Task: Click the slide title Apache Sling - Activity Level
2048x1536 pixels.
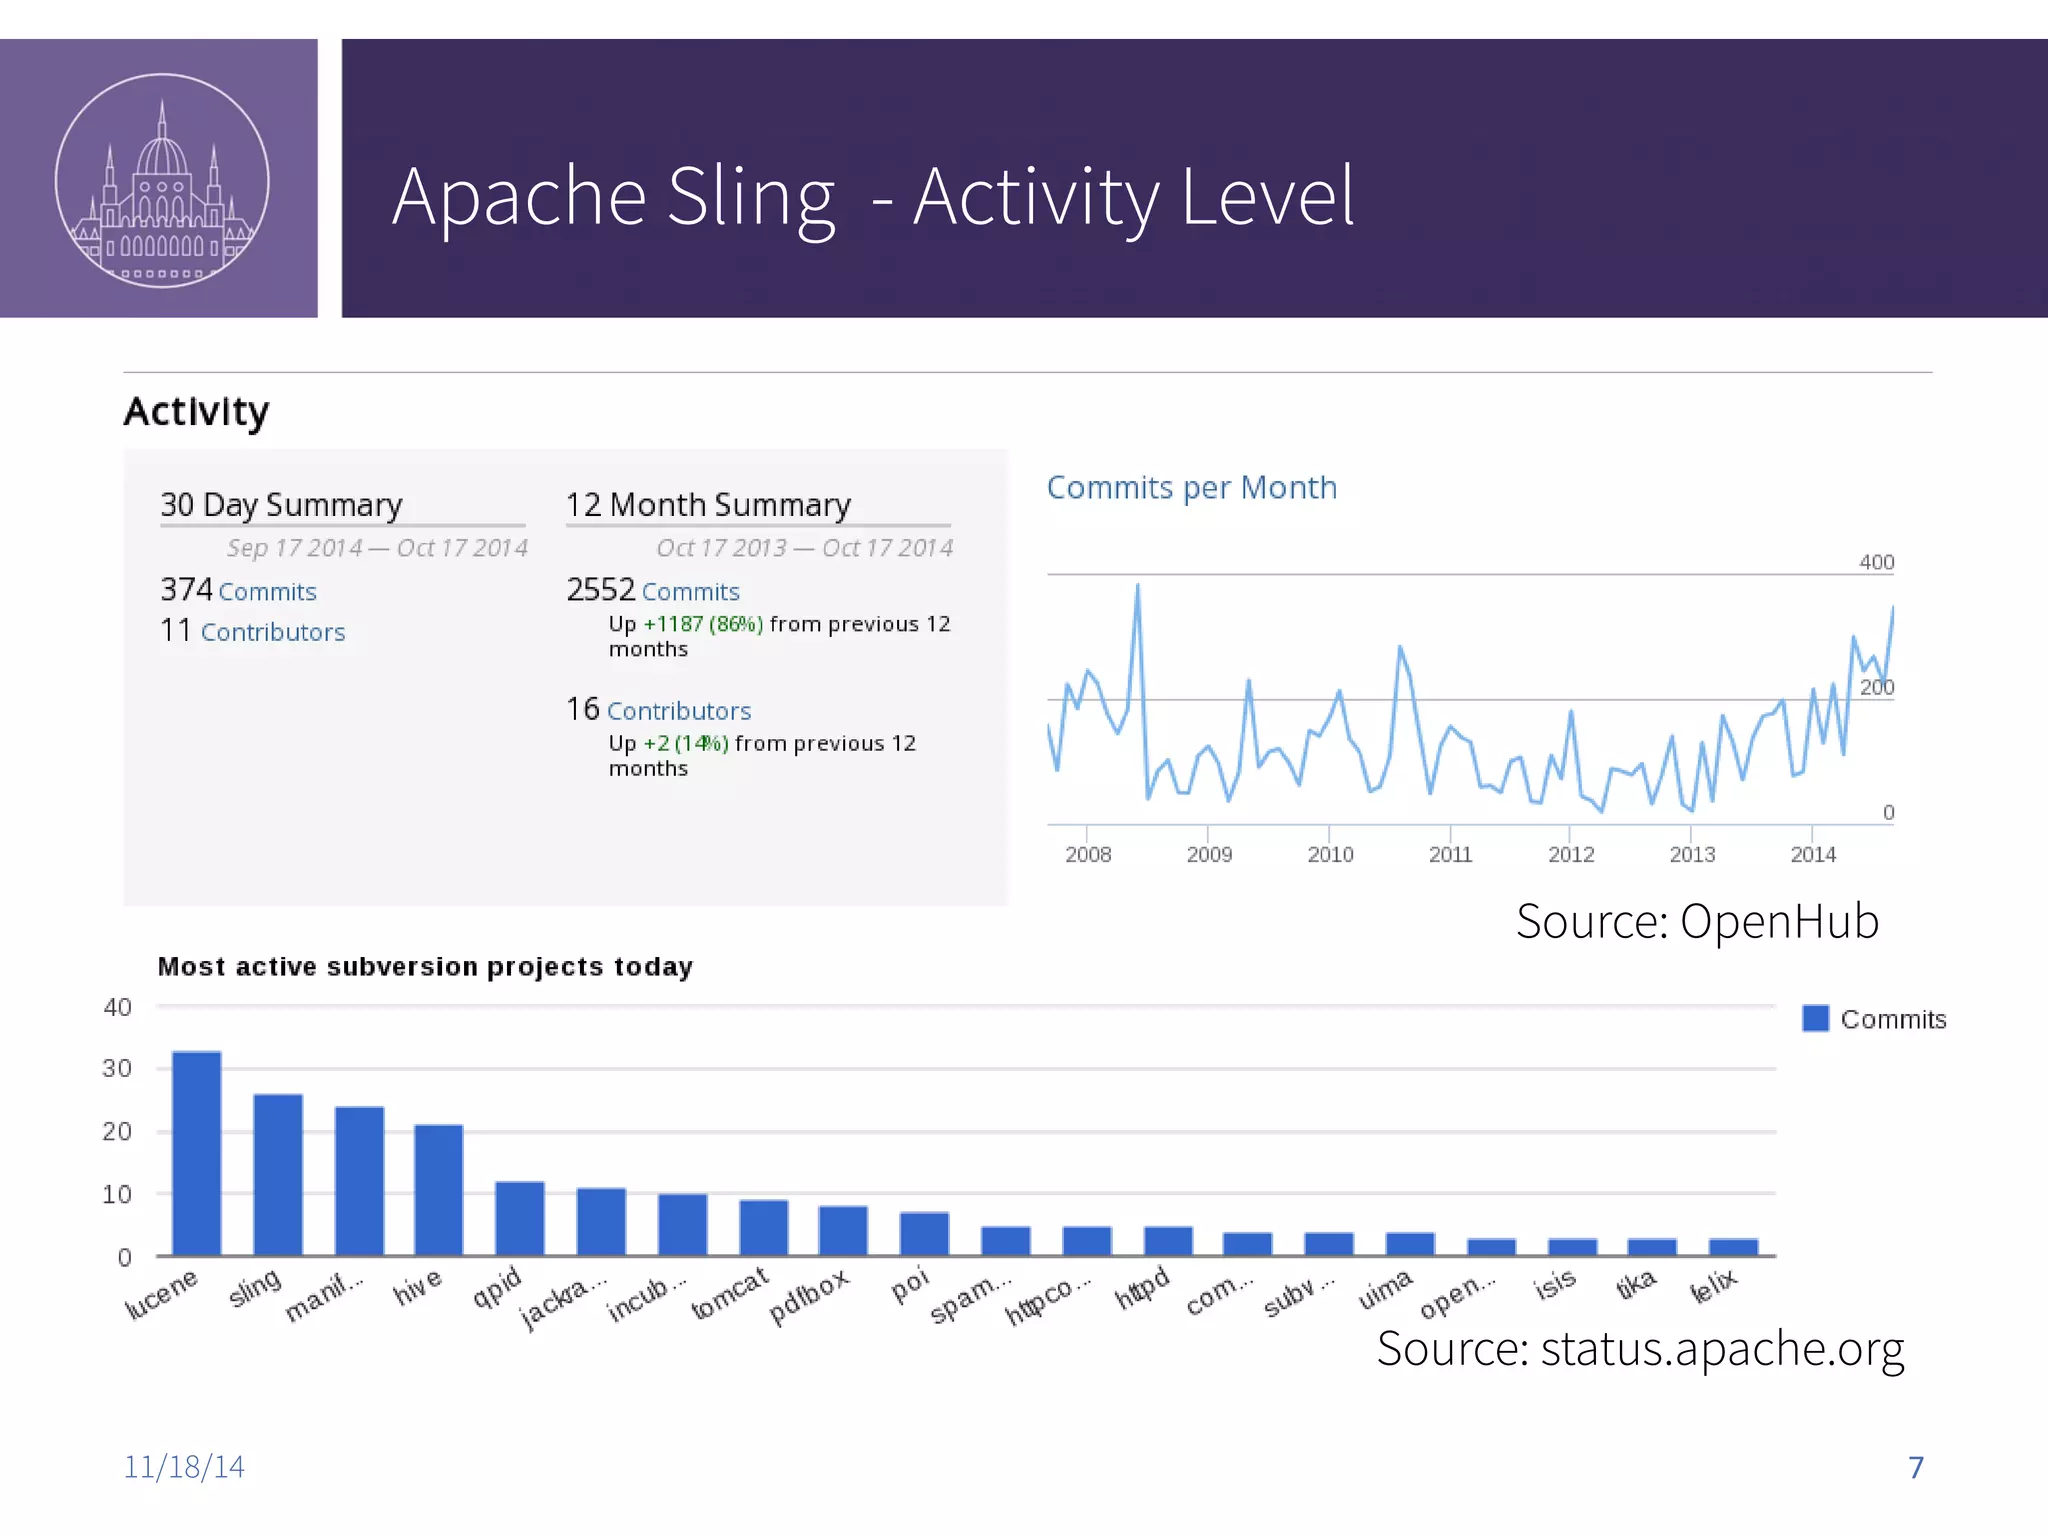Action: [872, 196]
